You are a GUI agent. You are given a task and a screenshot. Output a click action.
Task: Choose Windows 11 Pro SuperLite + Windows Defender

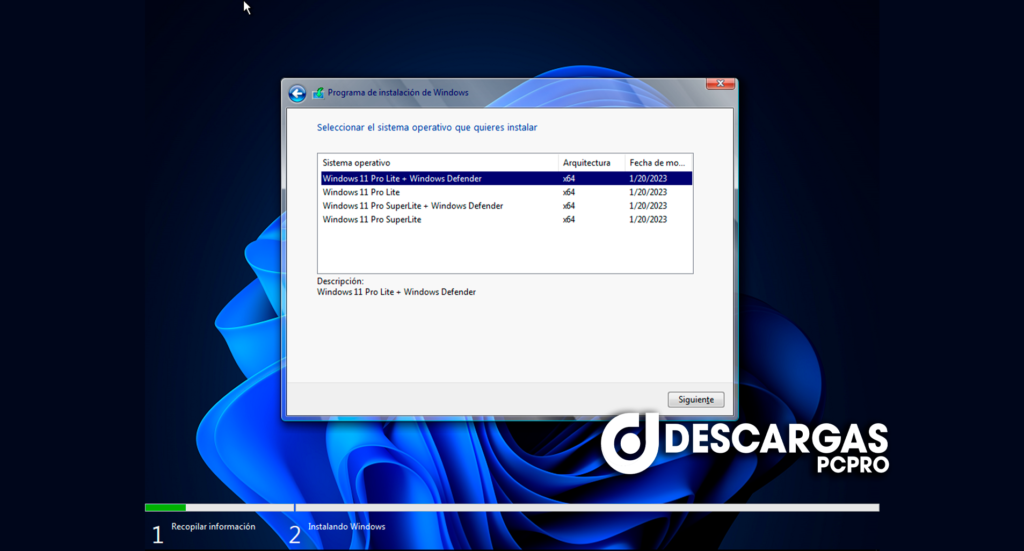[412, 206]
